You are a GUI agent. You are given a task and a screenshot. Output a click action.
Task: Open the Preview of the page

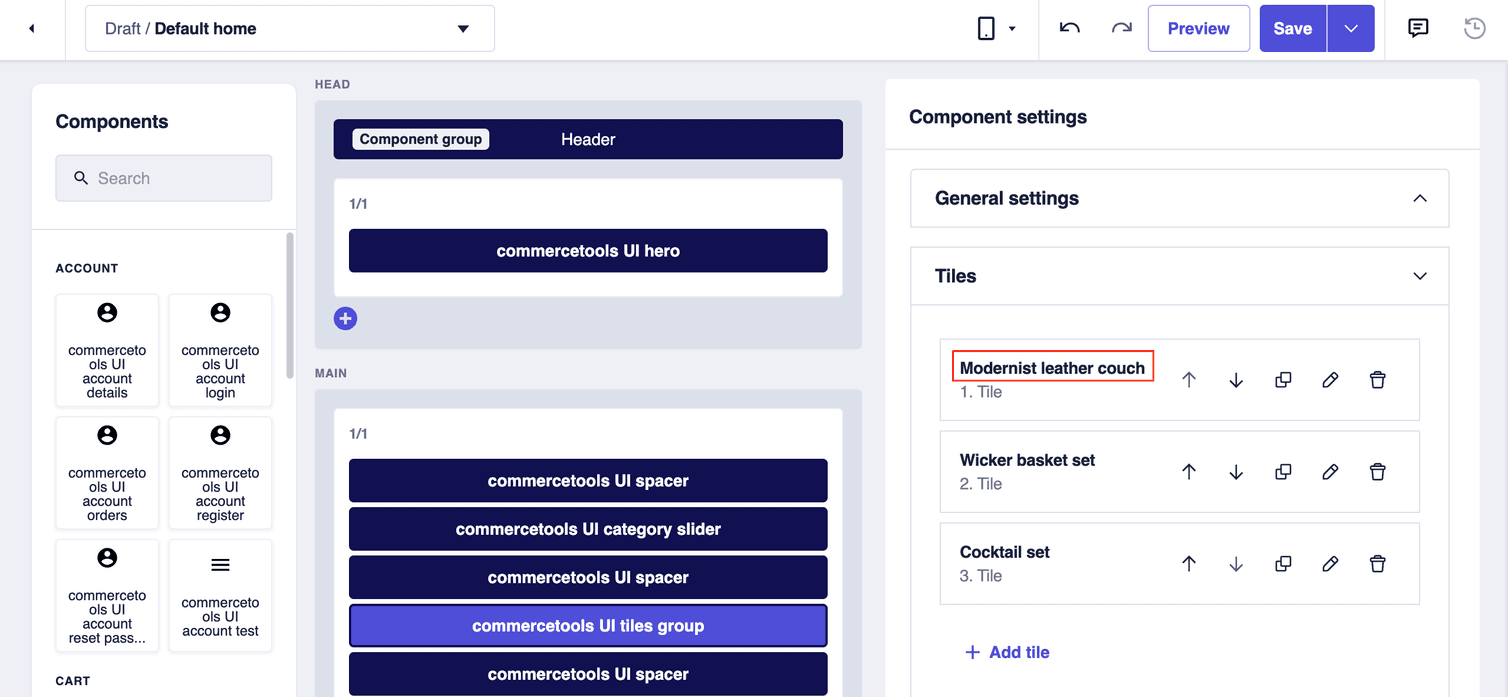pyautogui.click(x=1198, y=28)
